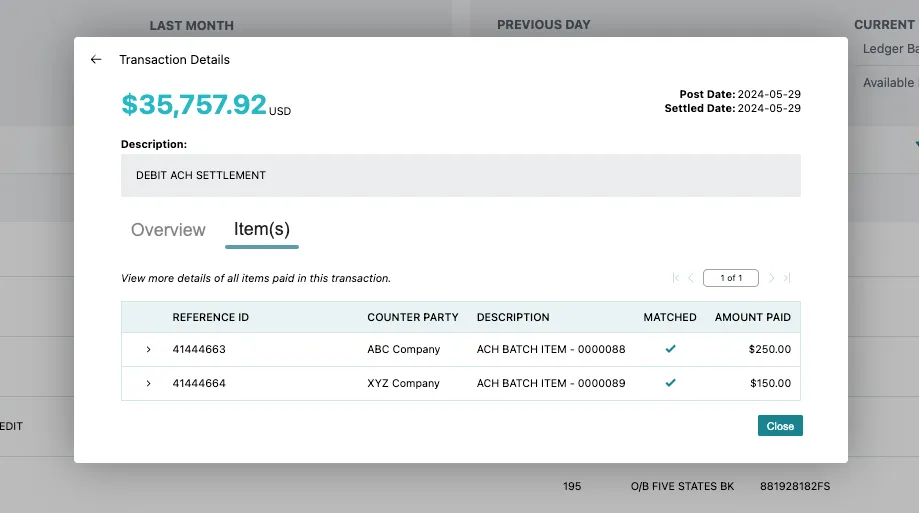Viewport: 919px width, 513px height.
Task: Click the REFERENCE ID column header
Action: [210, 317]
